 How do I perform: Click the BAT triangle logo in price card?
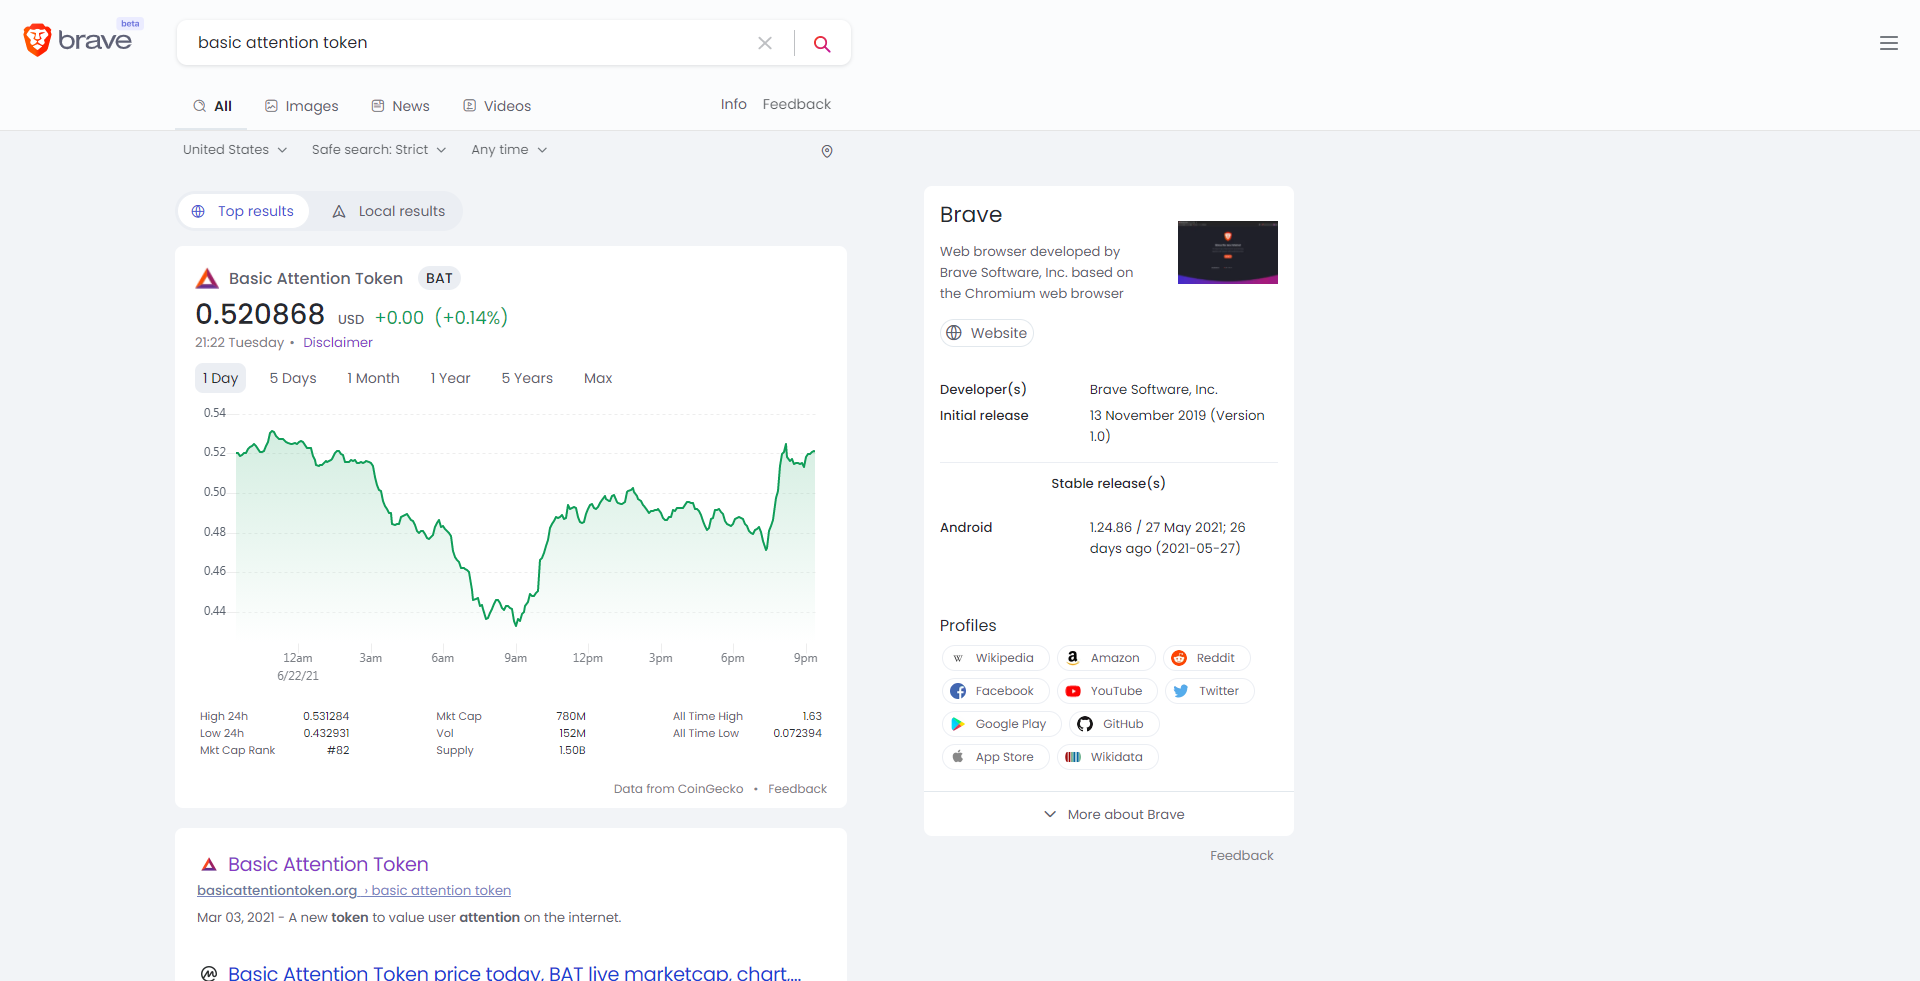pos(207,278)
